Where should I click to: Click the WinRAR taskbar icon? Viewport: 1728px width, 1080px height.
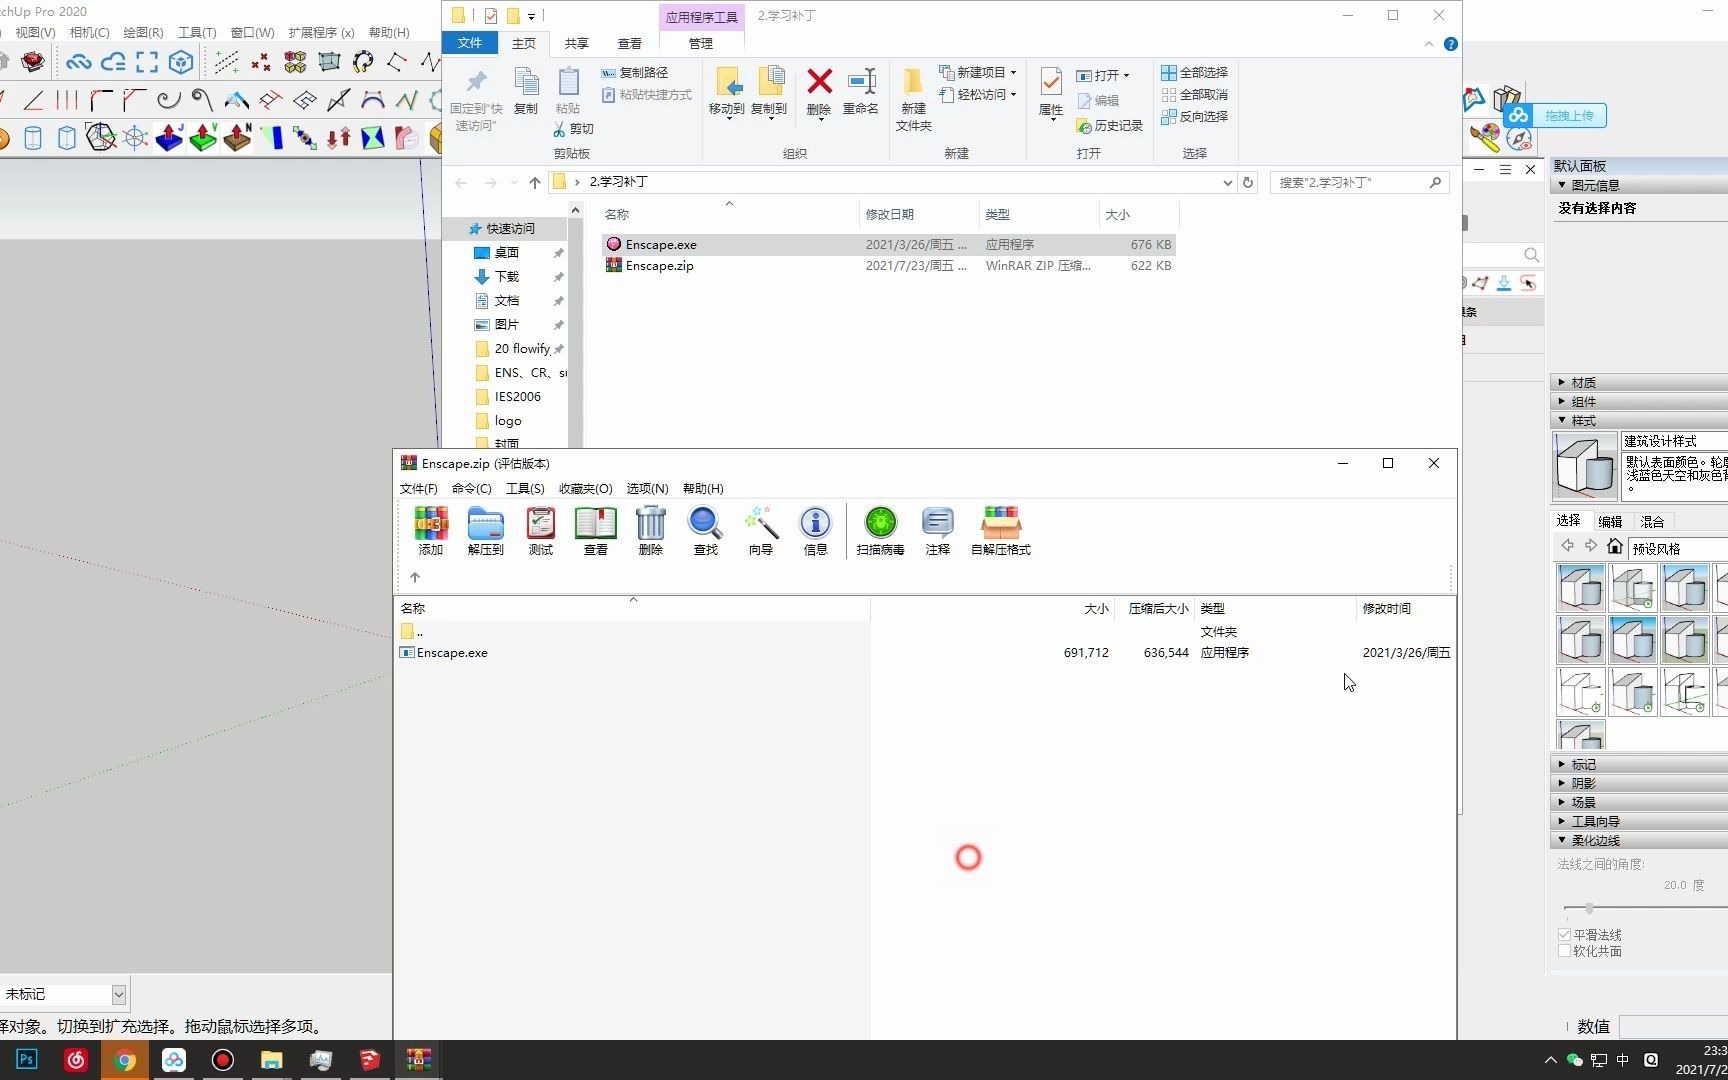[419, 1059]
